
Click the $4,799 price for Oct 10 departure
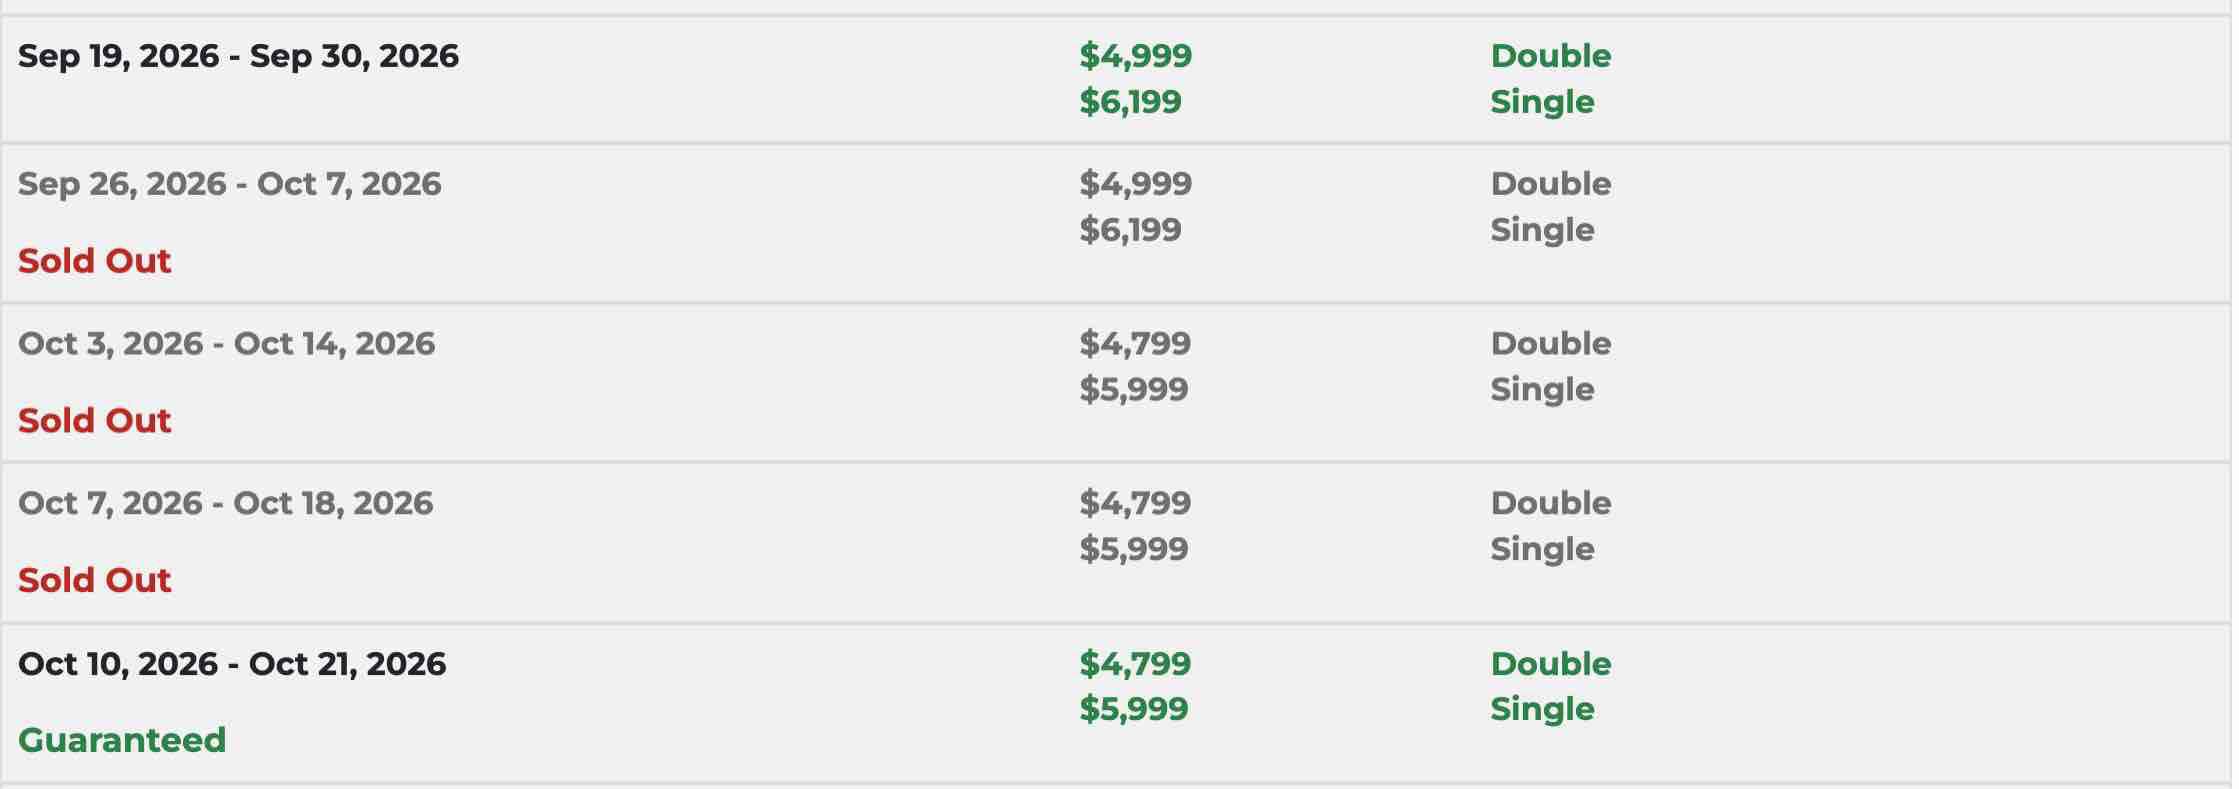pyautogui.click(x=1135, y=664)
